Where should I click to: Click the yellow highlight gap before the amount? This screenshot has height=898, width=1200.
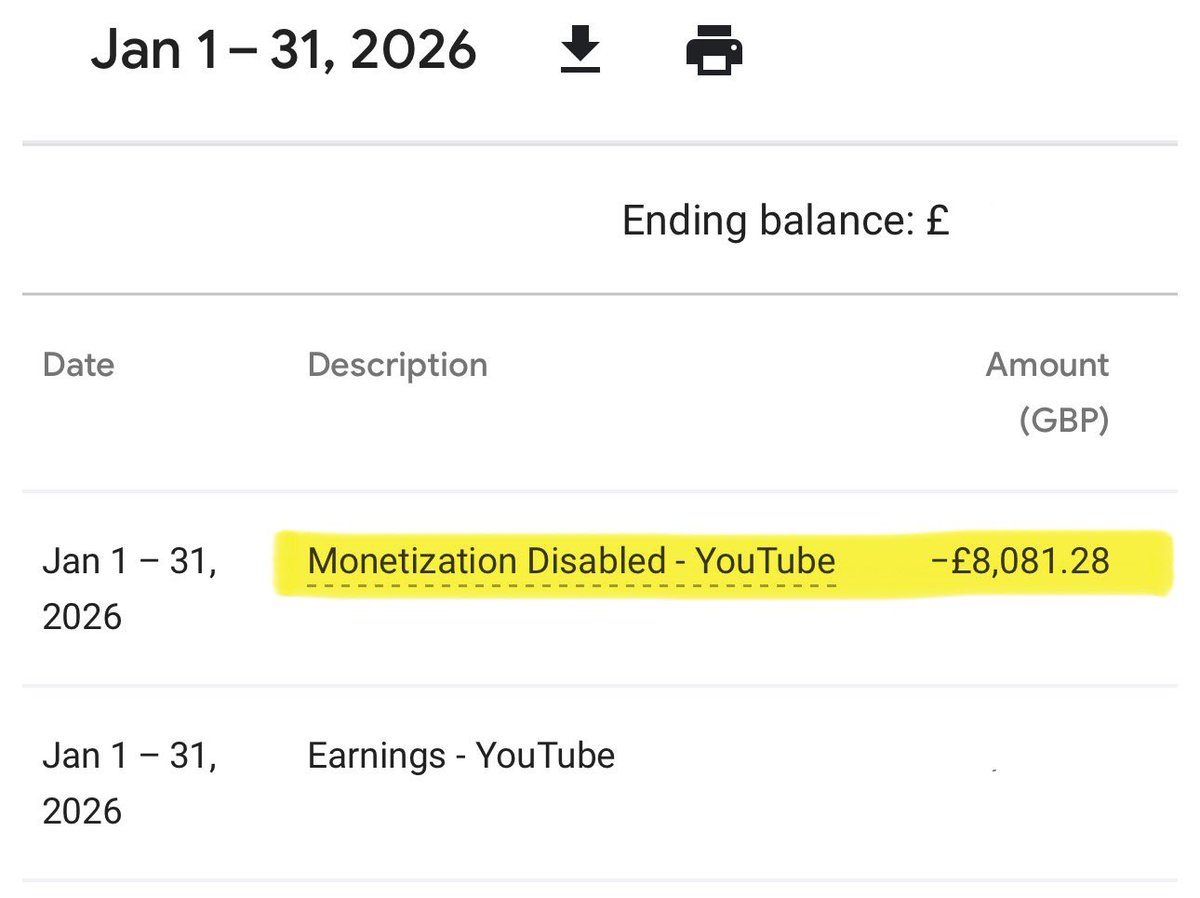(882, 561)
